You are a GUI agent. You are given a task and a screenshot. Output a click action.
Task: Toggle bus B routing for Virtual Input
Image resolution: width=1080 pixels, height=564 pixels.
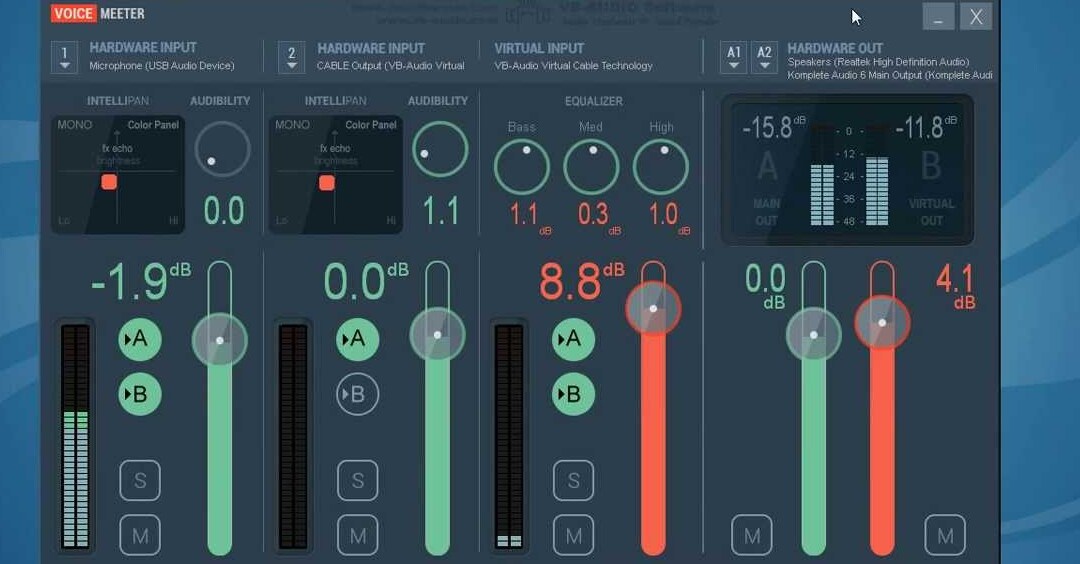tap(573, 394)
